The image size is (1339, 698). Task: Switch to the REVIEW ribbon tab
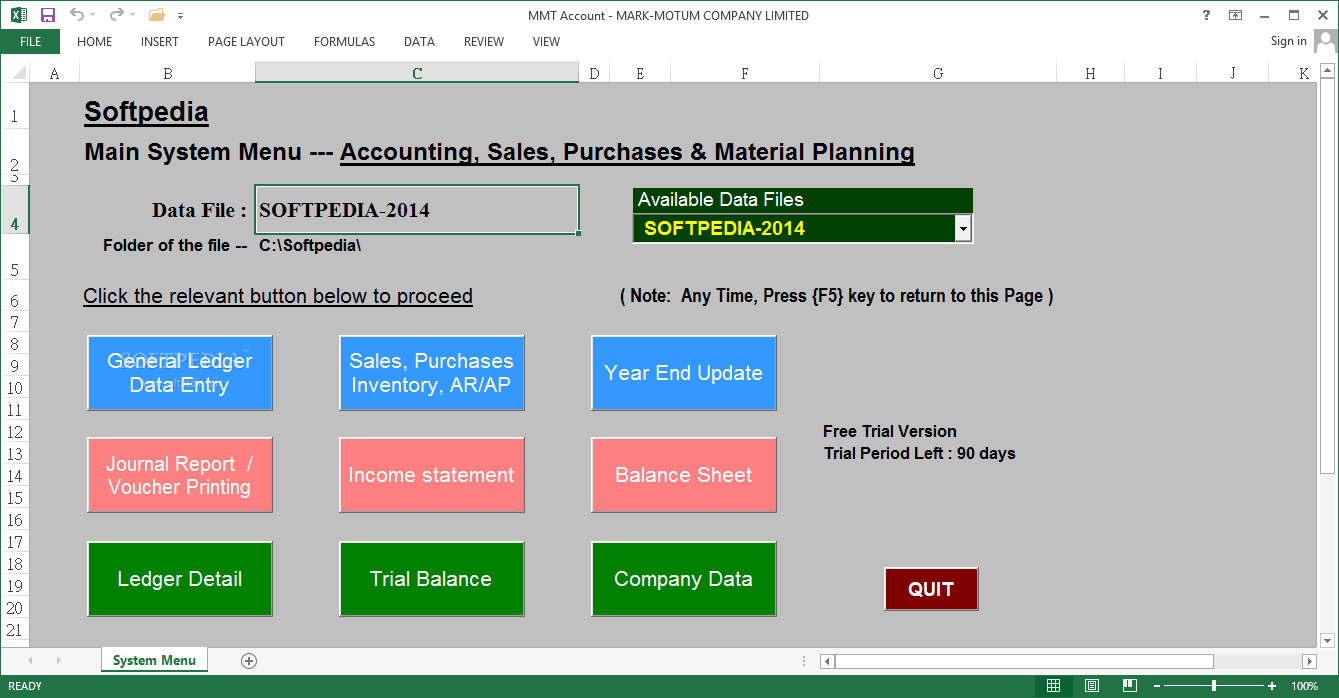click(x=484, y=42)
